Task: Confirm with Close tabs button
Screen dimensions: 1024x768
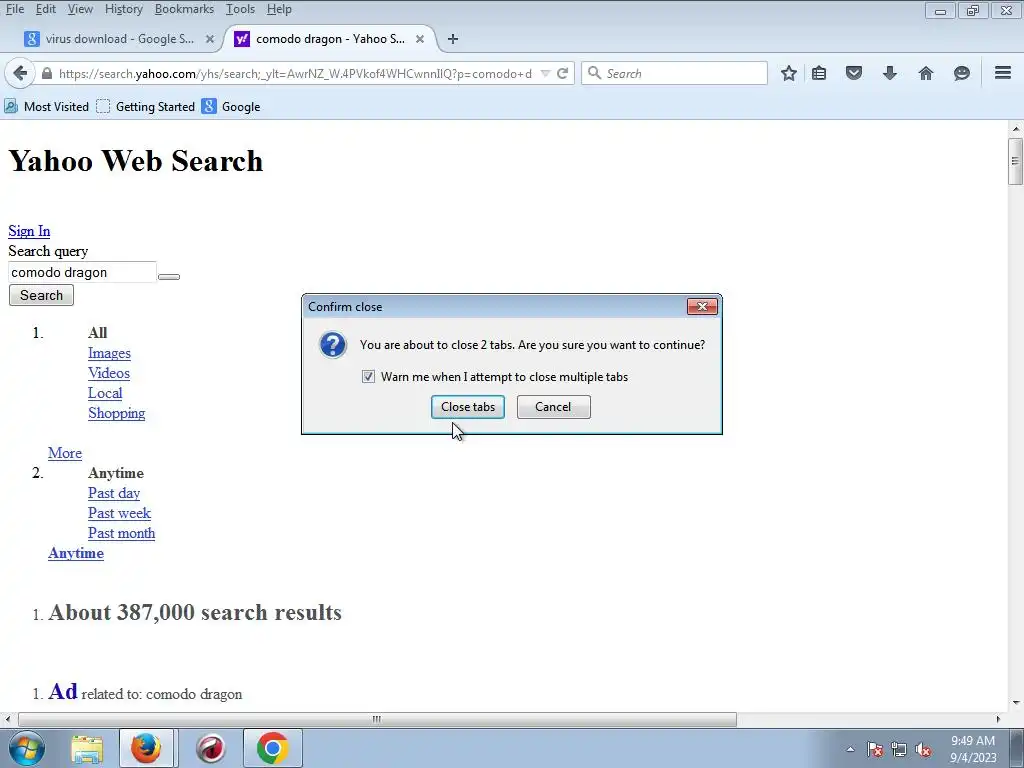Action: 468,407
